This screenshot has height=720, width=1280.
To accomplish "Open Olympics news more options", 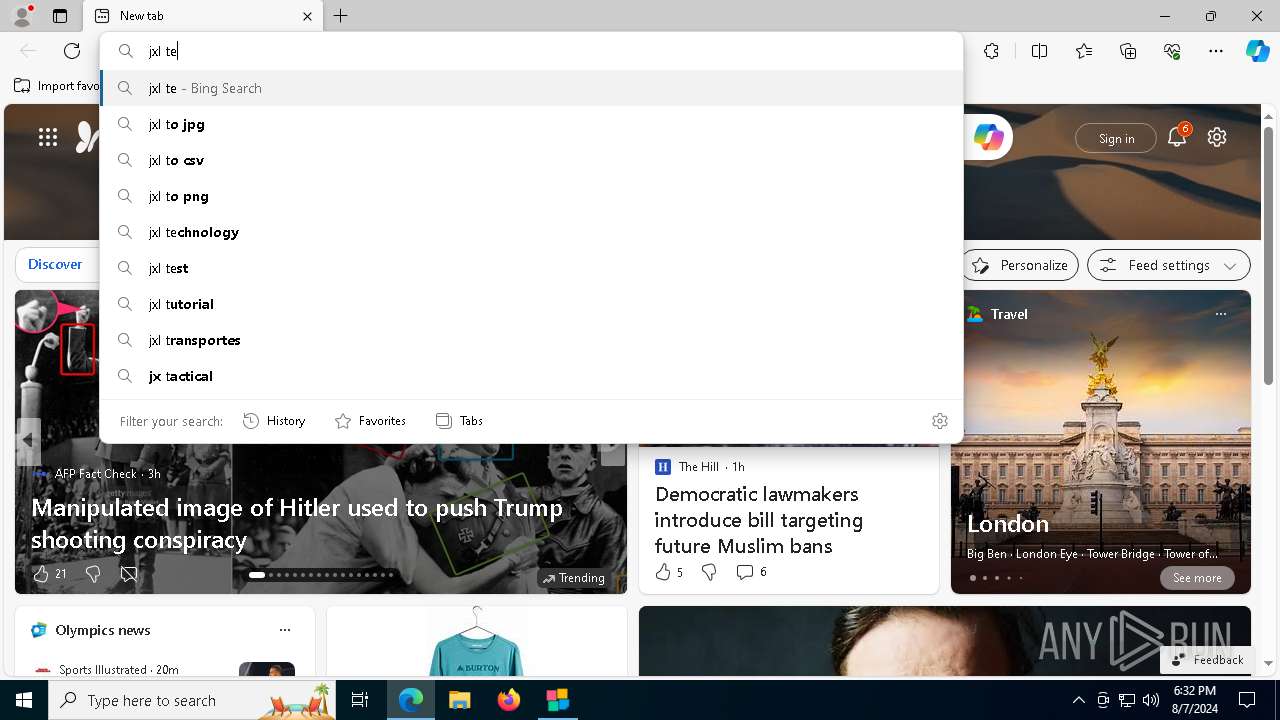I will 285,630.
